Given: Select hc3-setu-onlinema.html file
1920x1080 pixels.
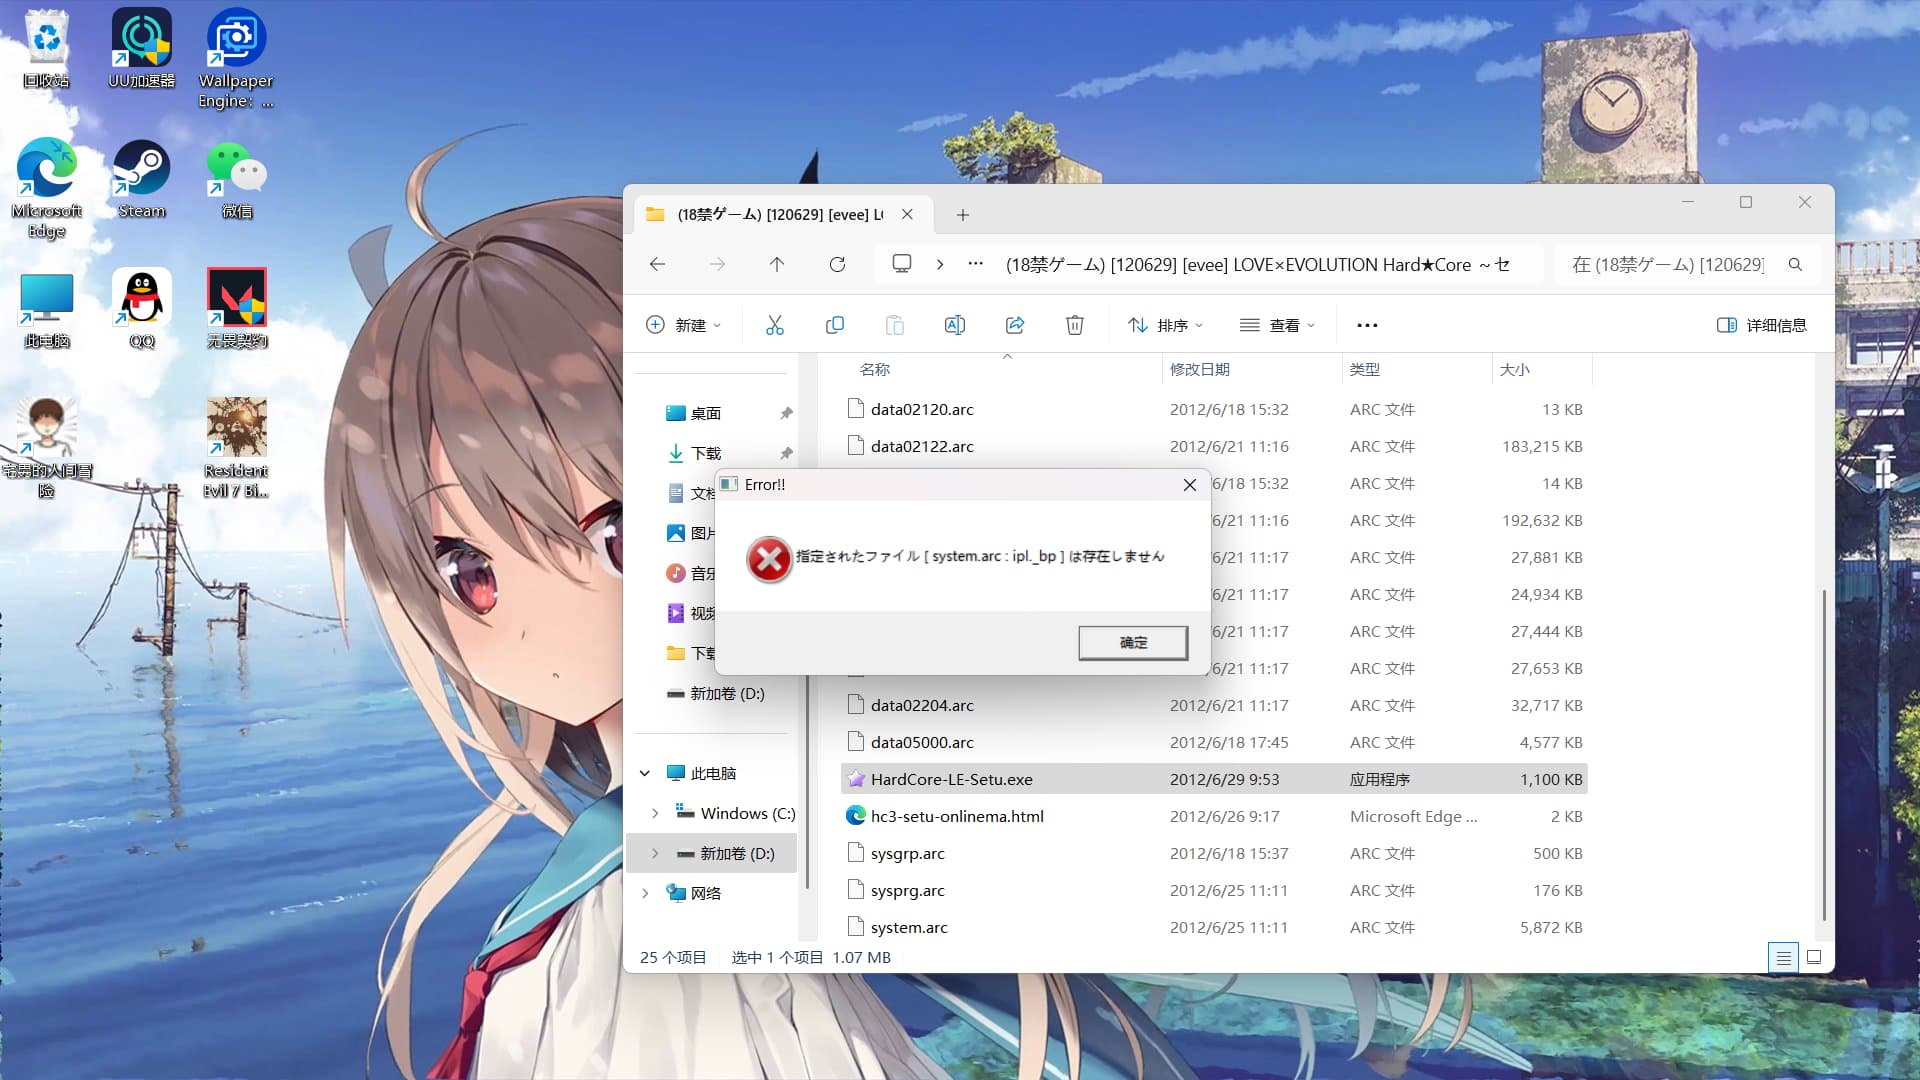Looking at the screenshot, I should (1214, 816).
